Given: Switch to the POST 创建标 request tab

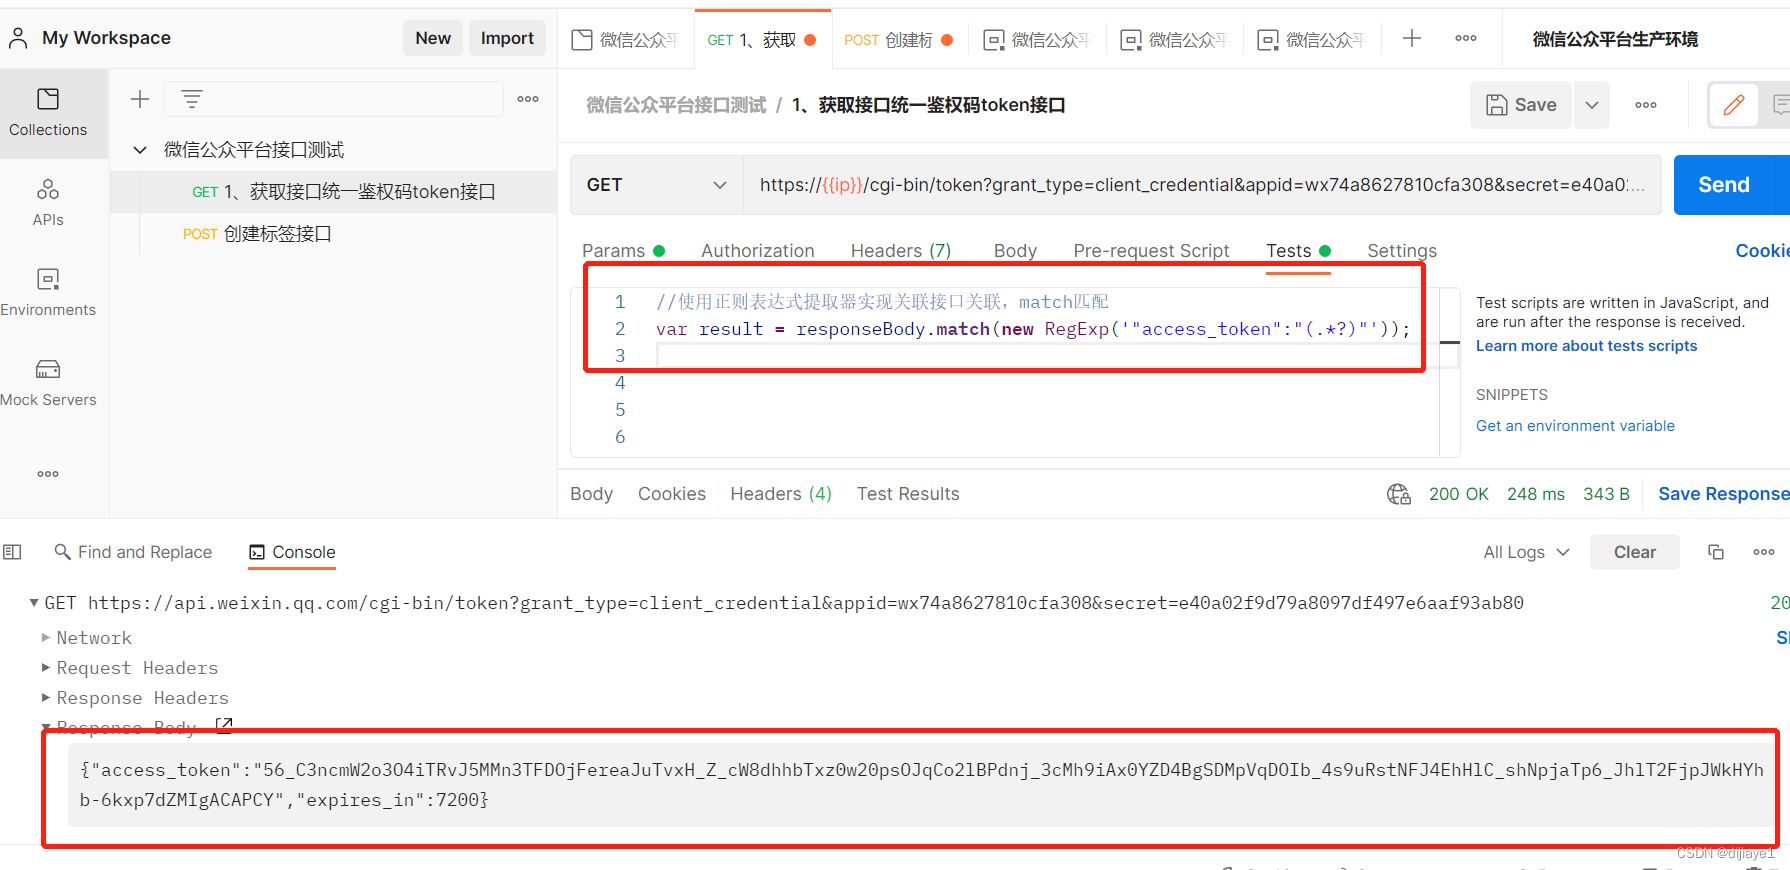Looking at the screenshot, I should tap(899, 39).
